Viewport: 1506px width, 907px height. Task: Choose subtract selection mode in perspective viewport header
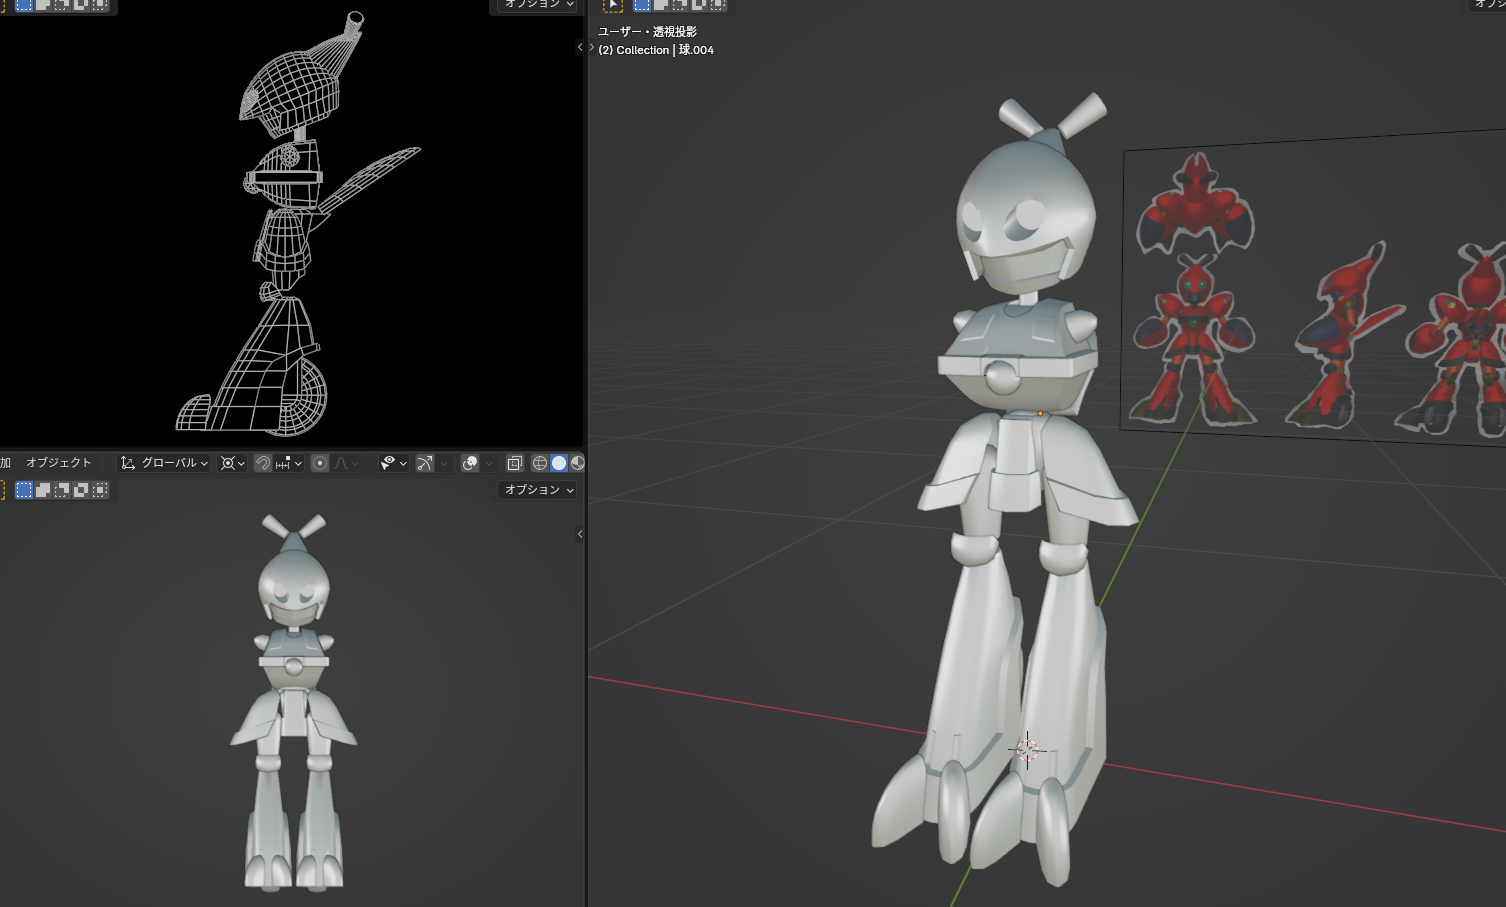pos(680,4)
